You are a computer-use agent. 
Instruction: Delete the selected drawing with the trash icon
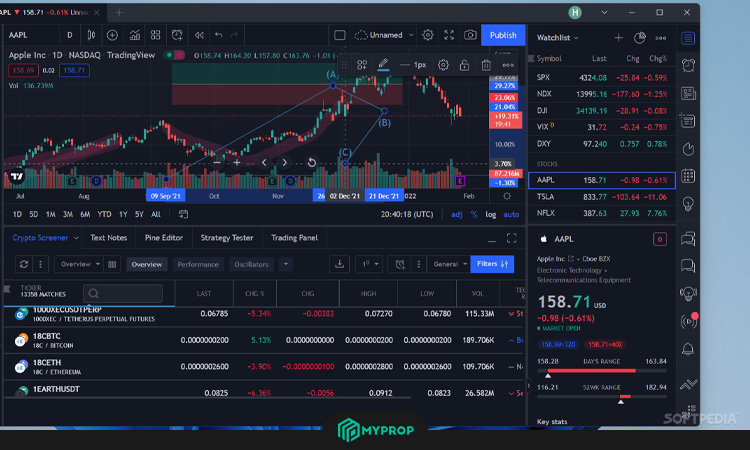(486, 65)
